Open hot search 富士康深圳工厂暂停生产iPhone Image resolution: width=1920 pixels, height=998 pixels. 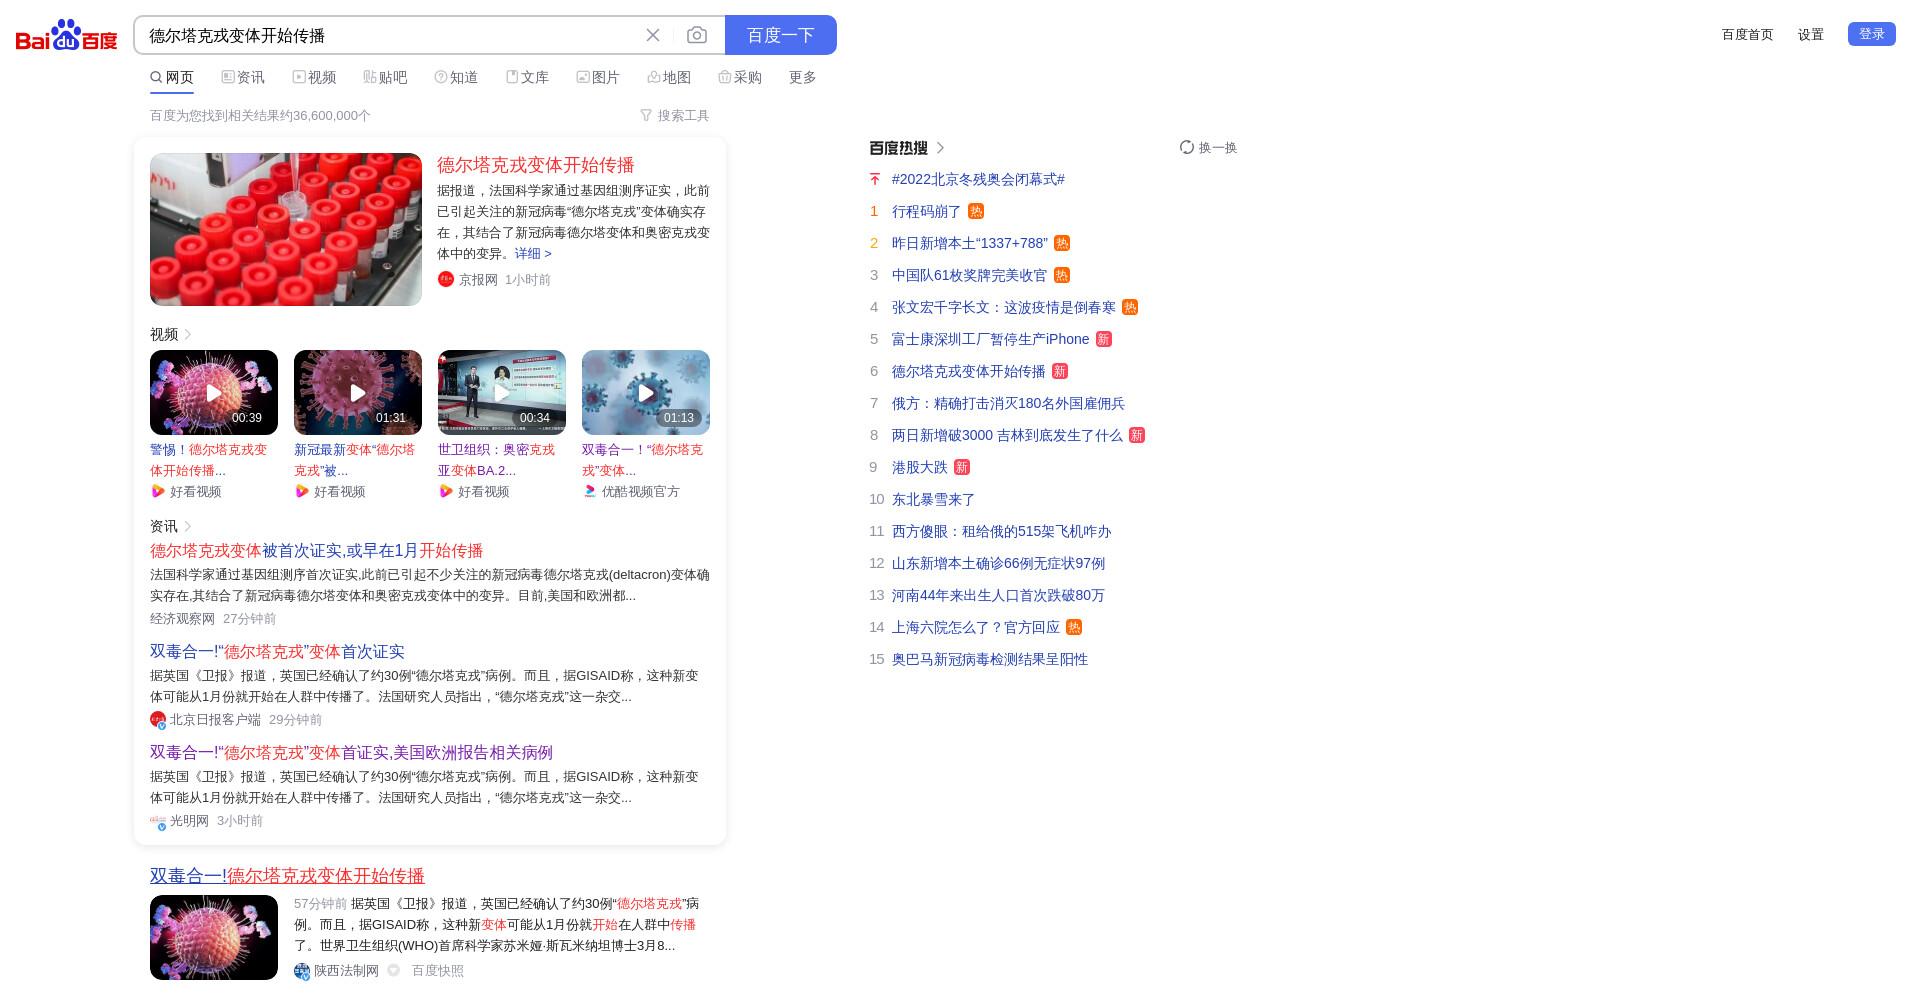click(990, 340)
